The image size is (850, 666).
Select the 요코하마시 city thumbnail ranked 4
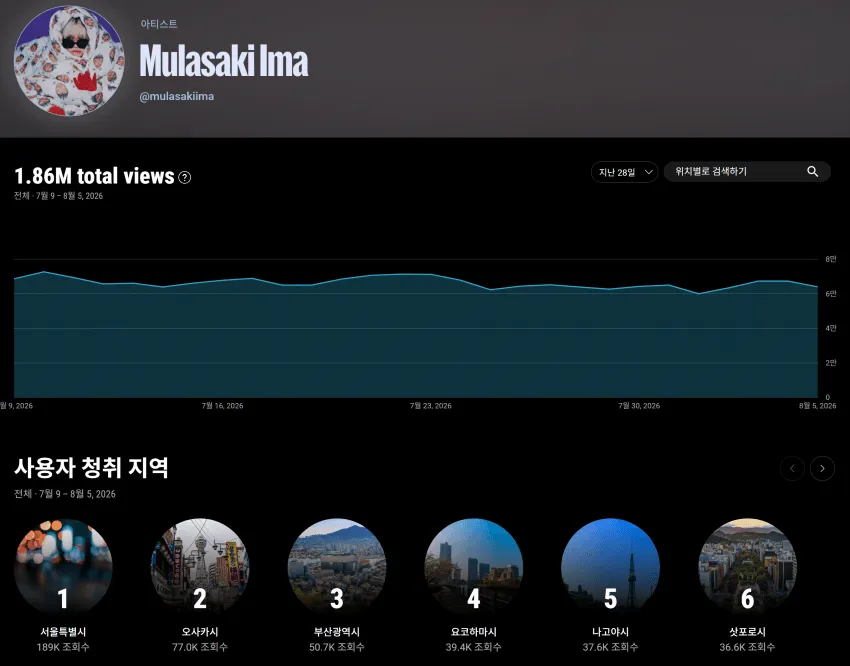(x=473, y=567)
